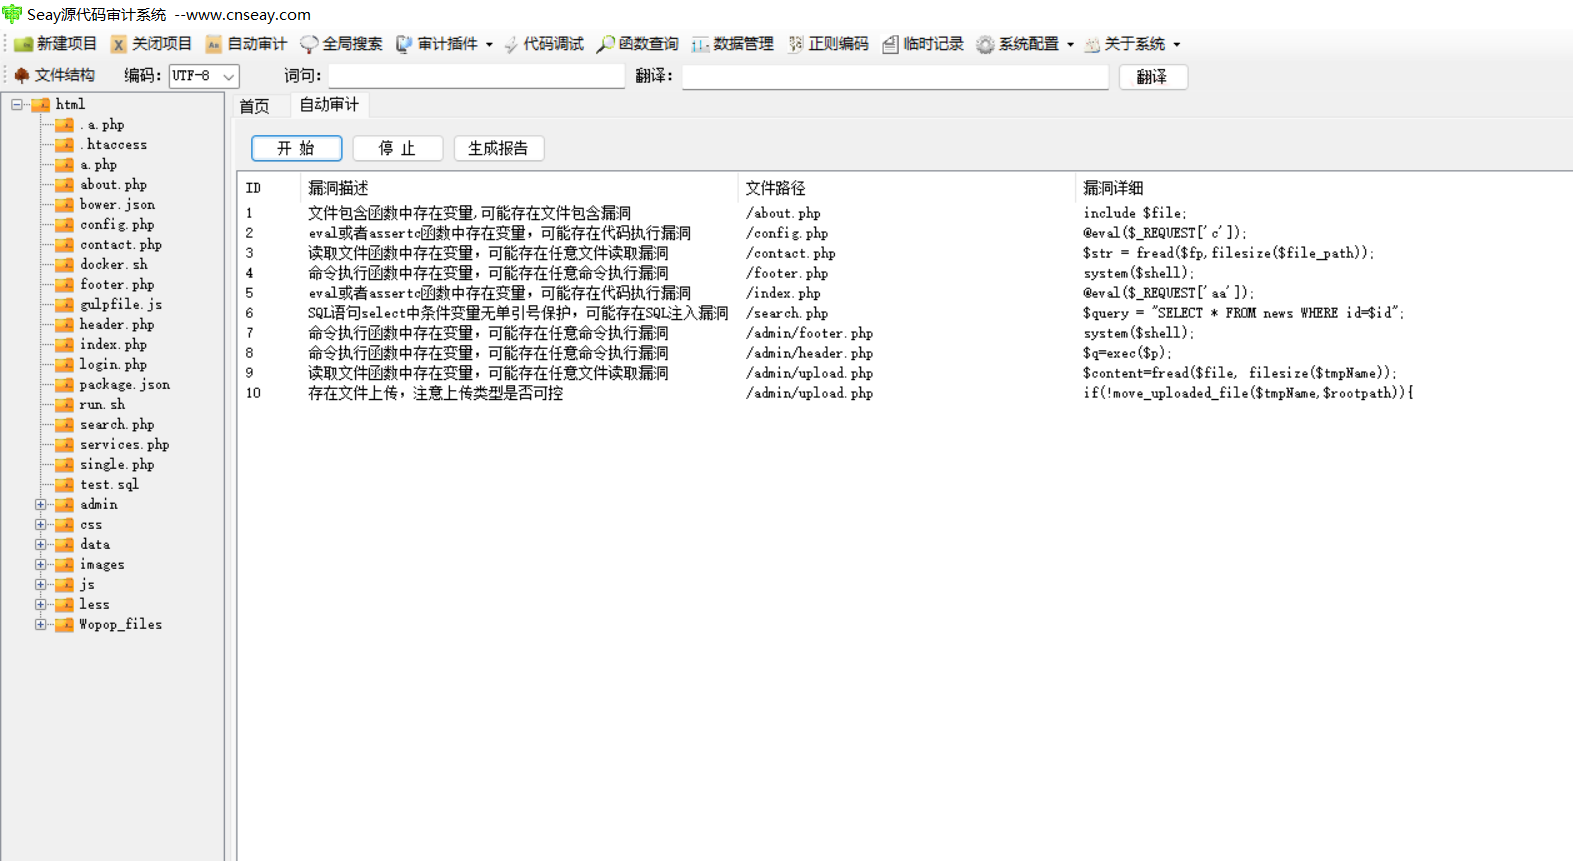The width and height of the screenshot is (1573, 861).
Task: Expand the data folder
Action: click(x=41, y=544)
